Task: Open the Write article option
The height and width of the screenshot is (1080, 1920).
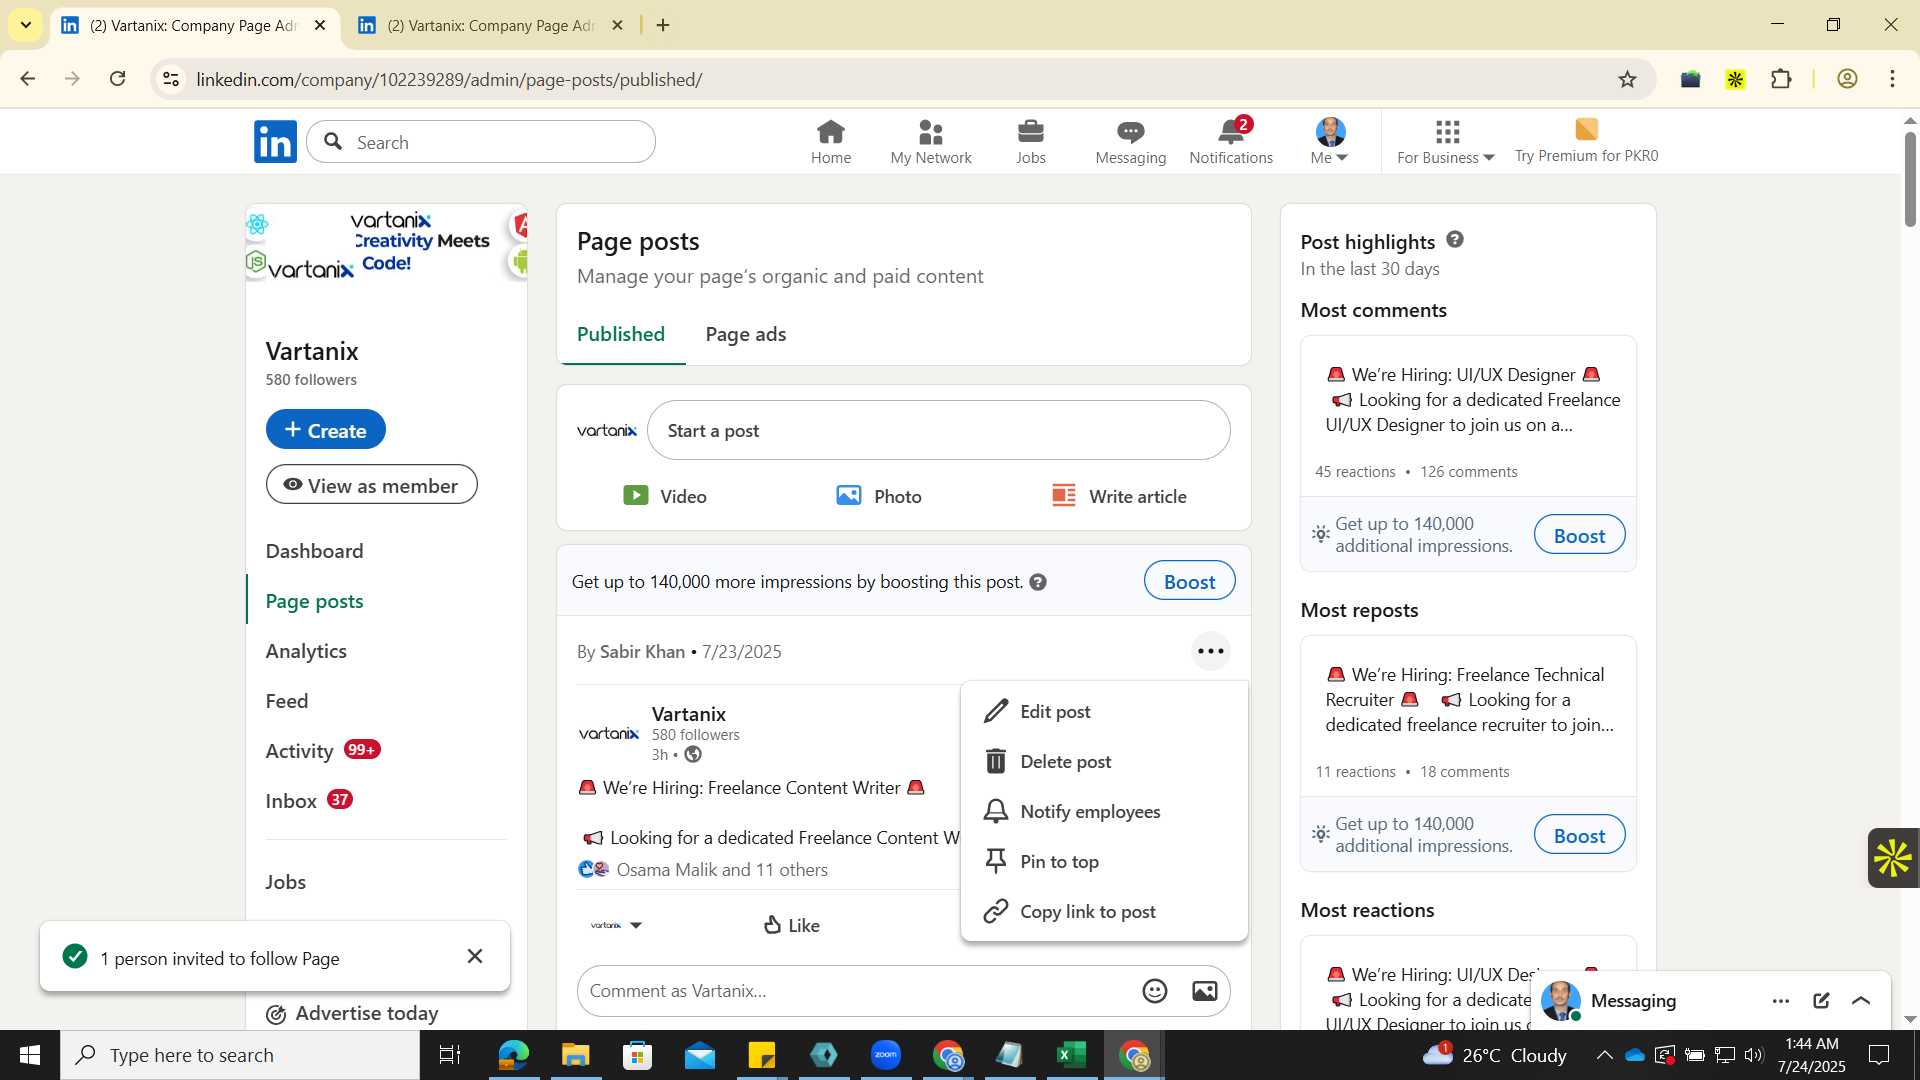Action: tap(1119, 496)
